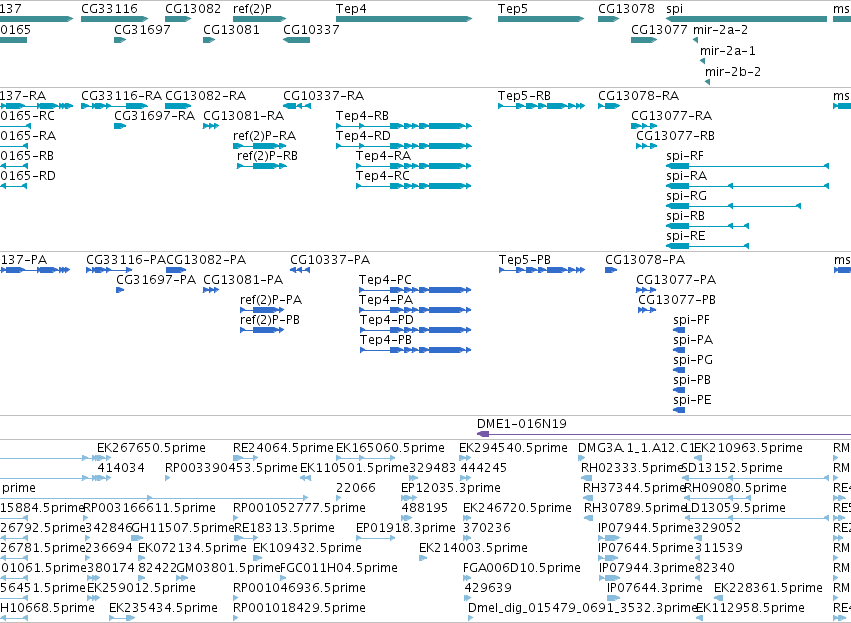Select the Tep5 gene bar
Viewport: 851px width, 623px height.
[541, 19]
